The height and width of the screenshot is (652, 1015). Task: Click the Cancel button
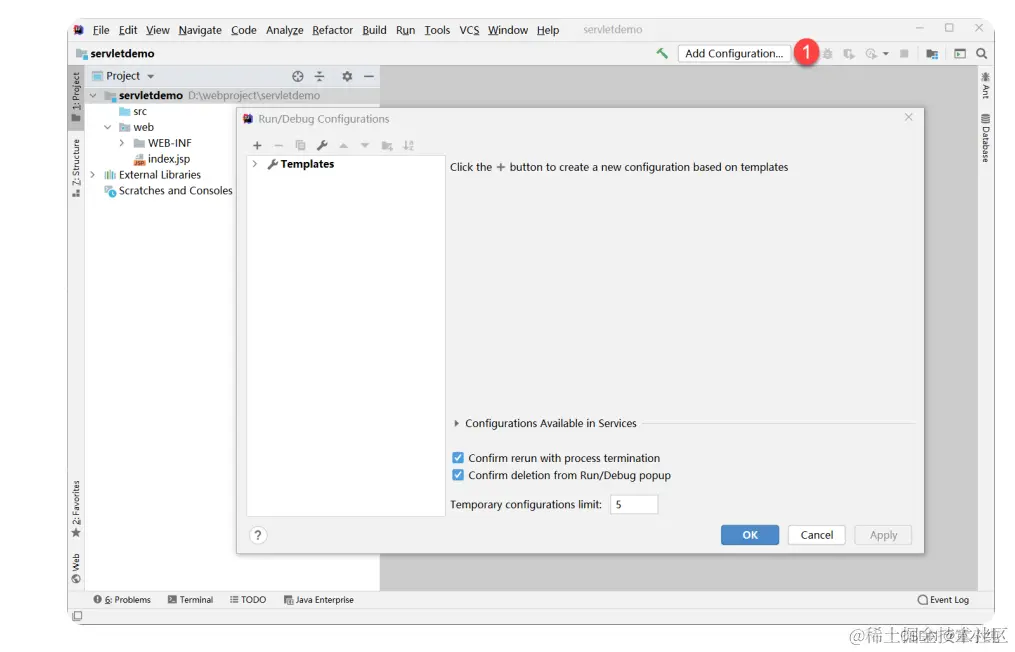tap(817, 535)
